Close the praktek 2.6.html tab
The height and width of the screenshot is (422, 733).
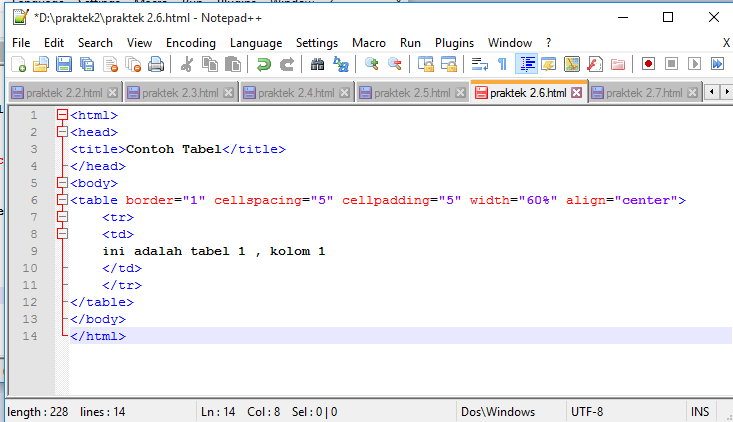coord(577,93)
